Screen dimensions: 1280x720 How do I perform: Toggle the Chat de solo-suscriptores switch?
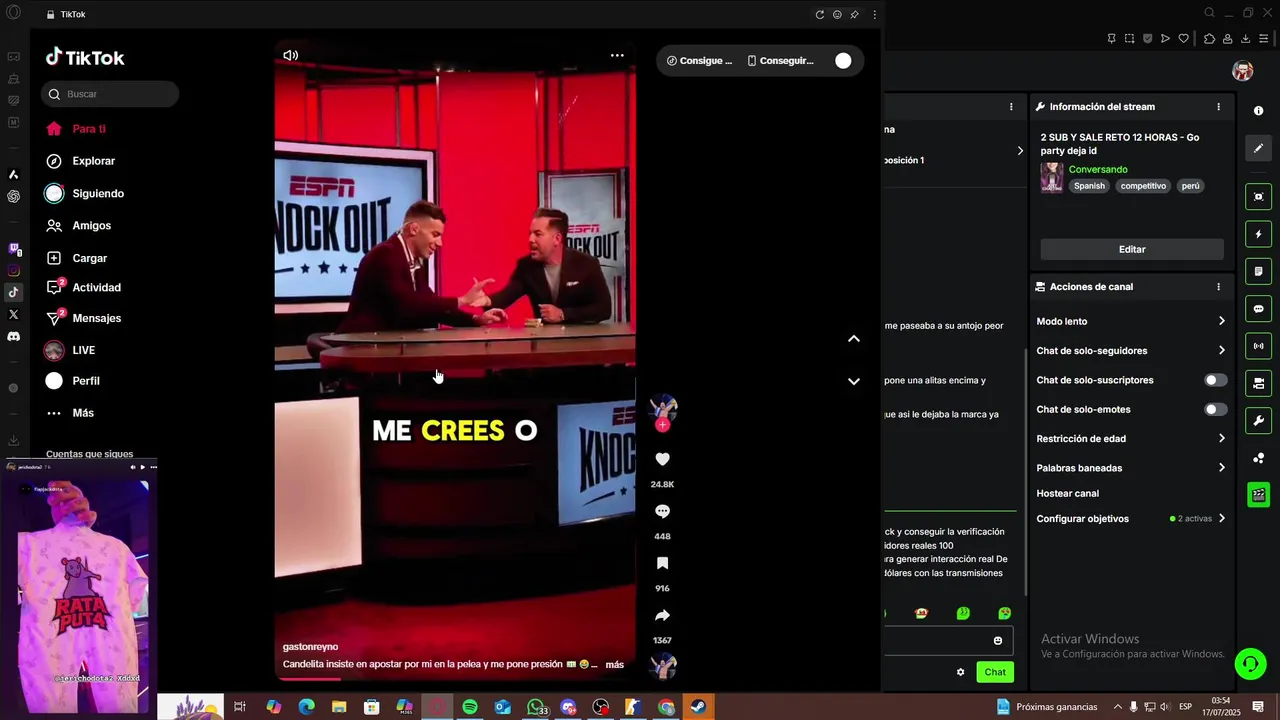1215,380
